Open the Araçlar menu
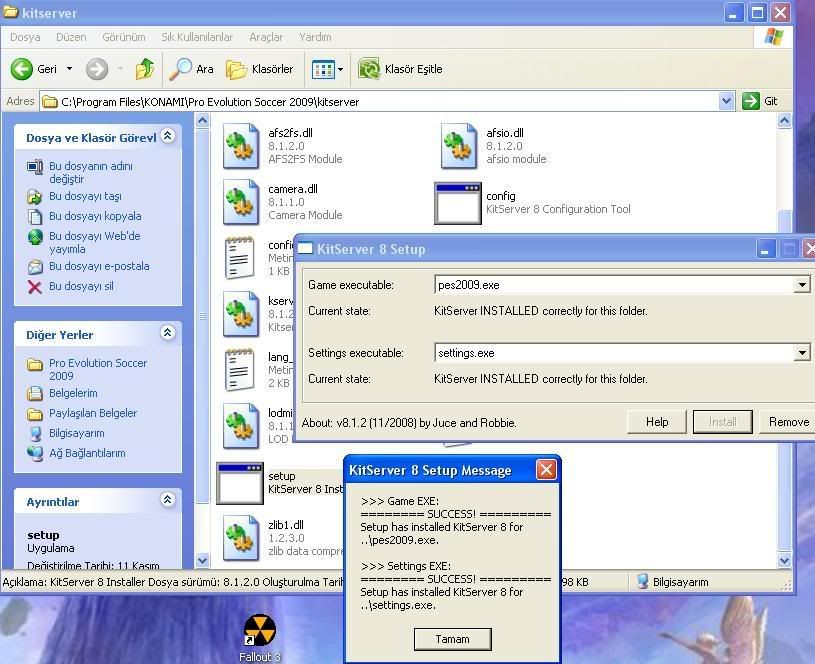This screenshot has width=815, height=664. (266, 37)
